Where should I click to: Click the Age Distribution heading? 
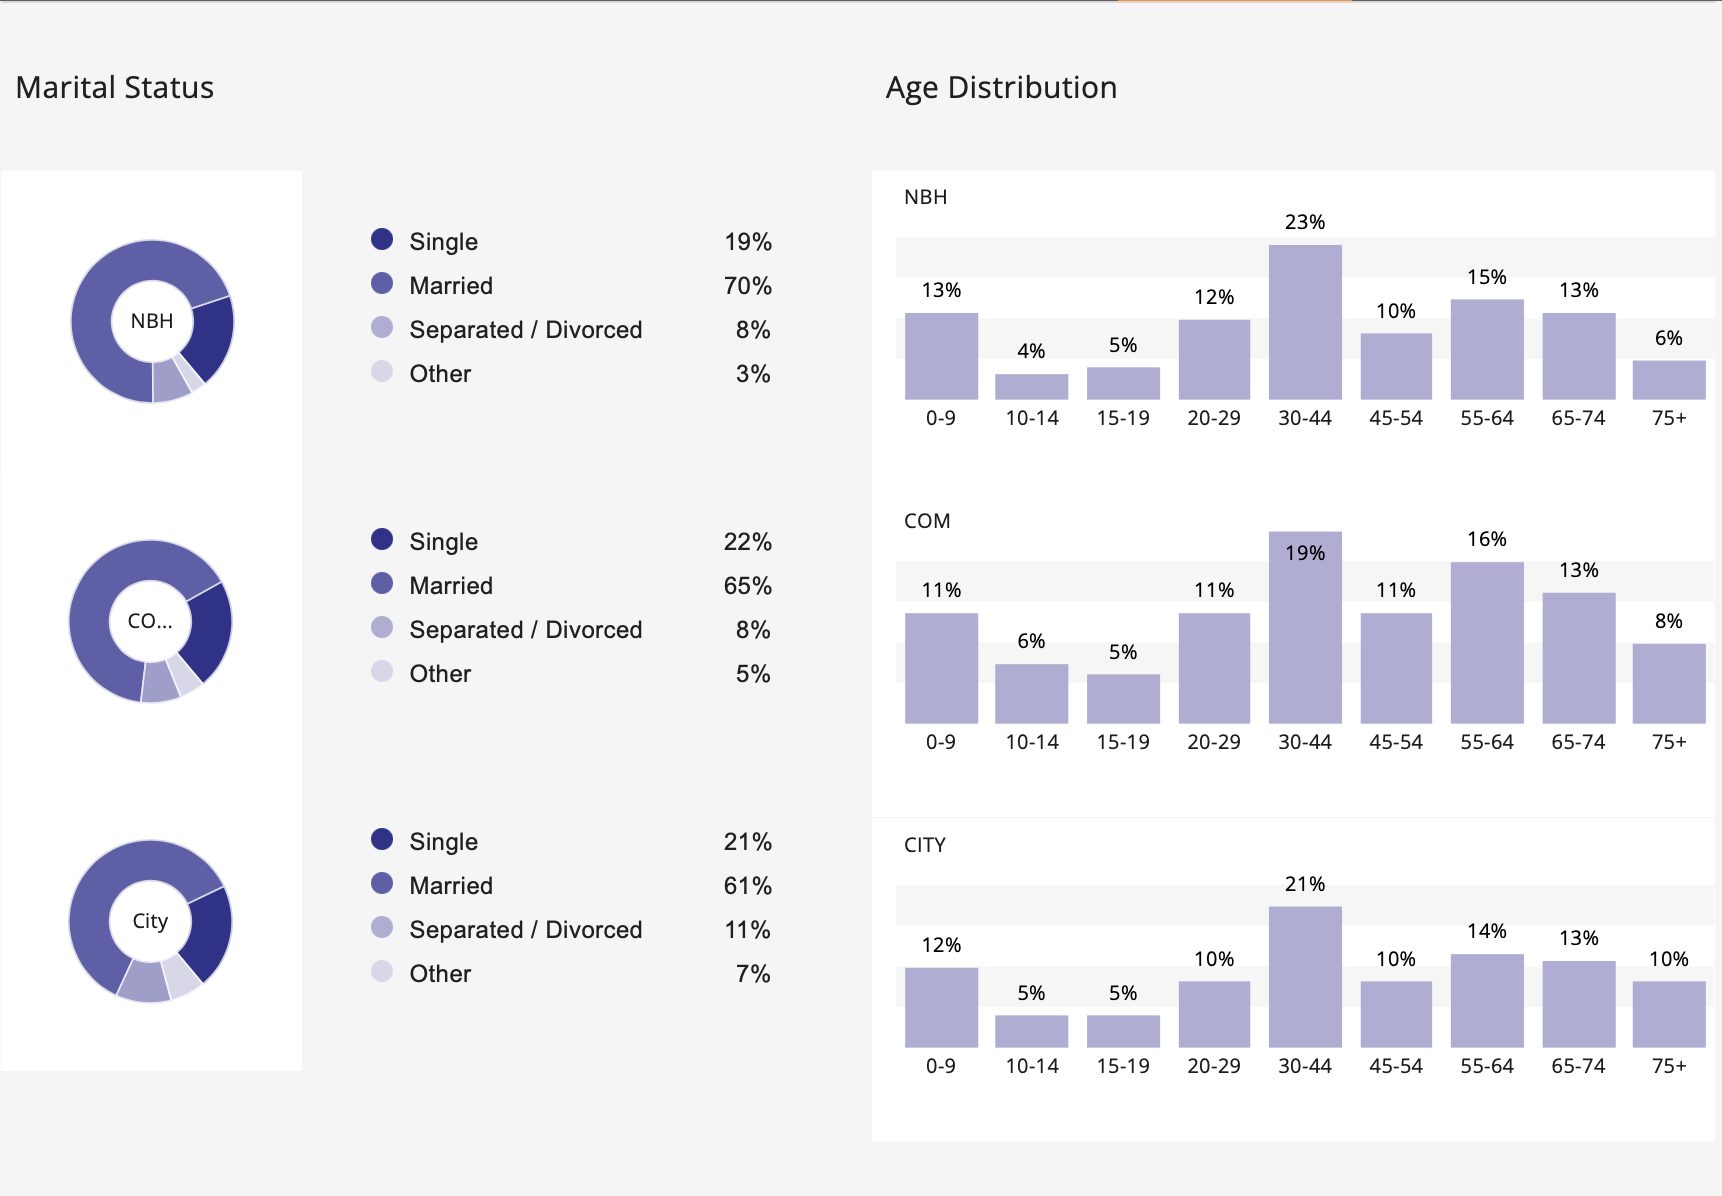[x=1001, y=88]
